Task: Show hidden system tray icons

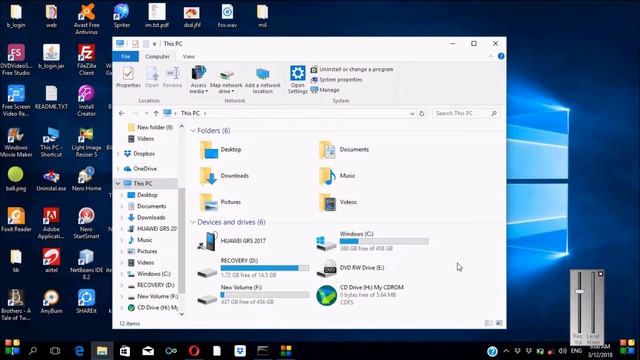Action: coord(506,351)
